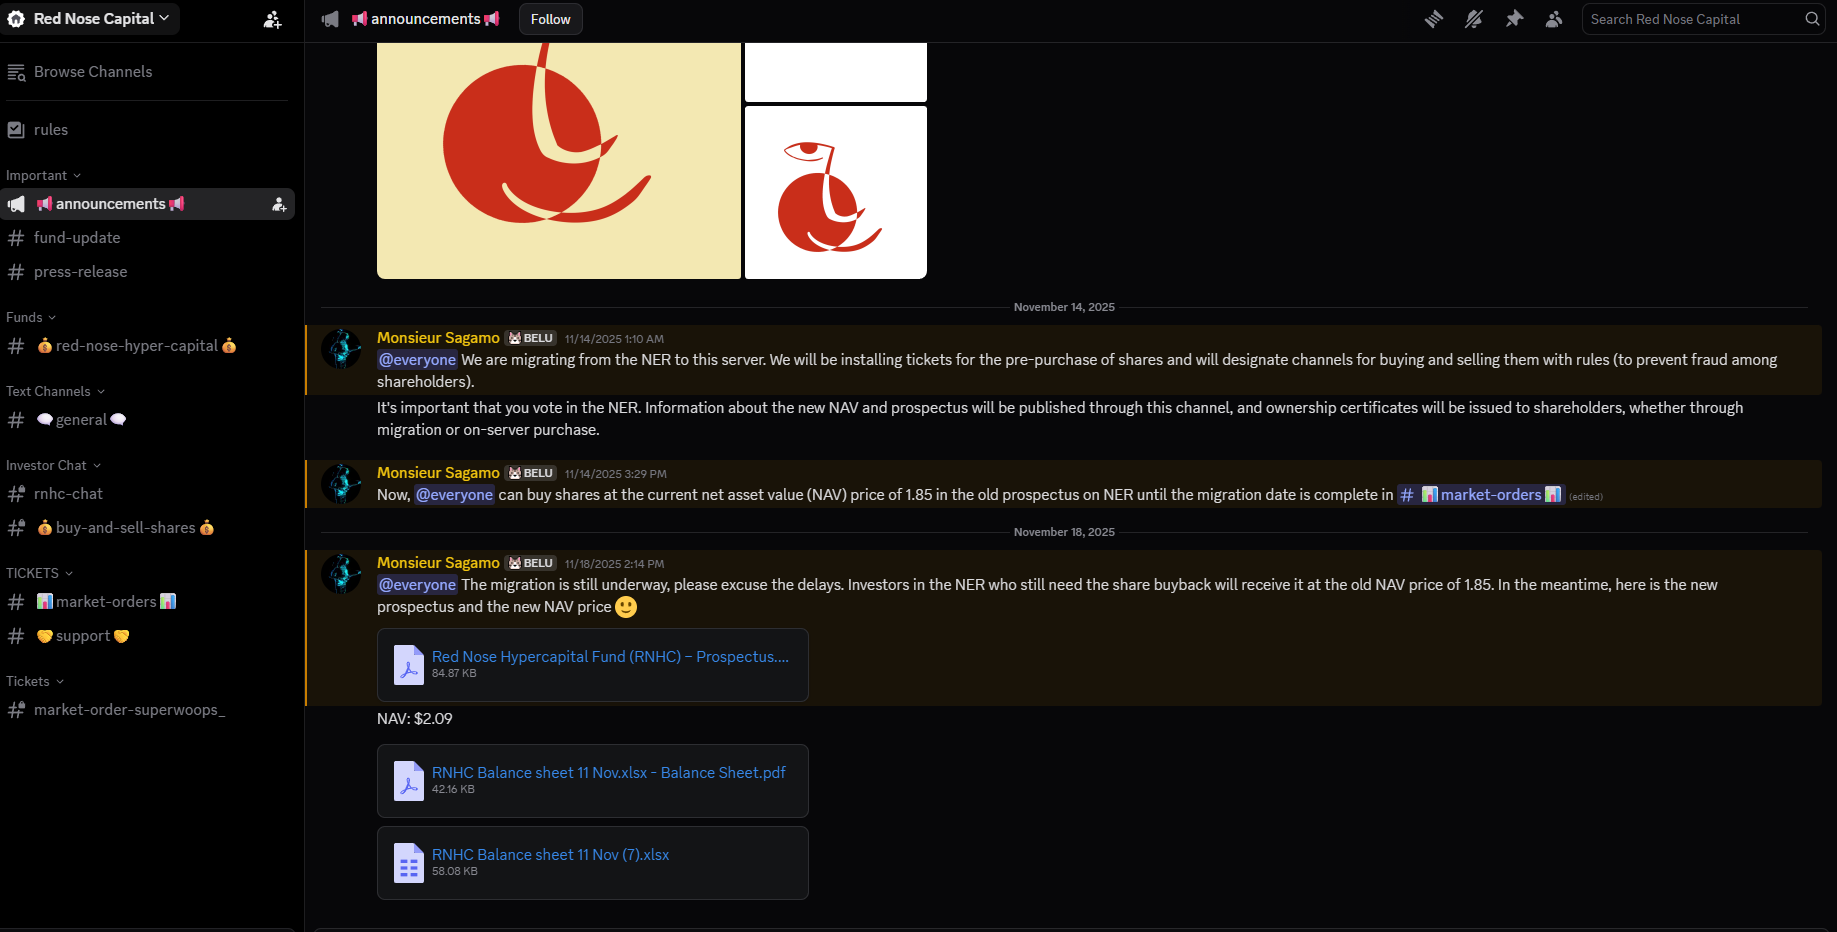Click Follow button for announcements

click(x=550, y=19)
